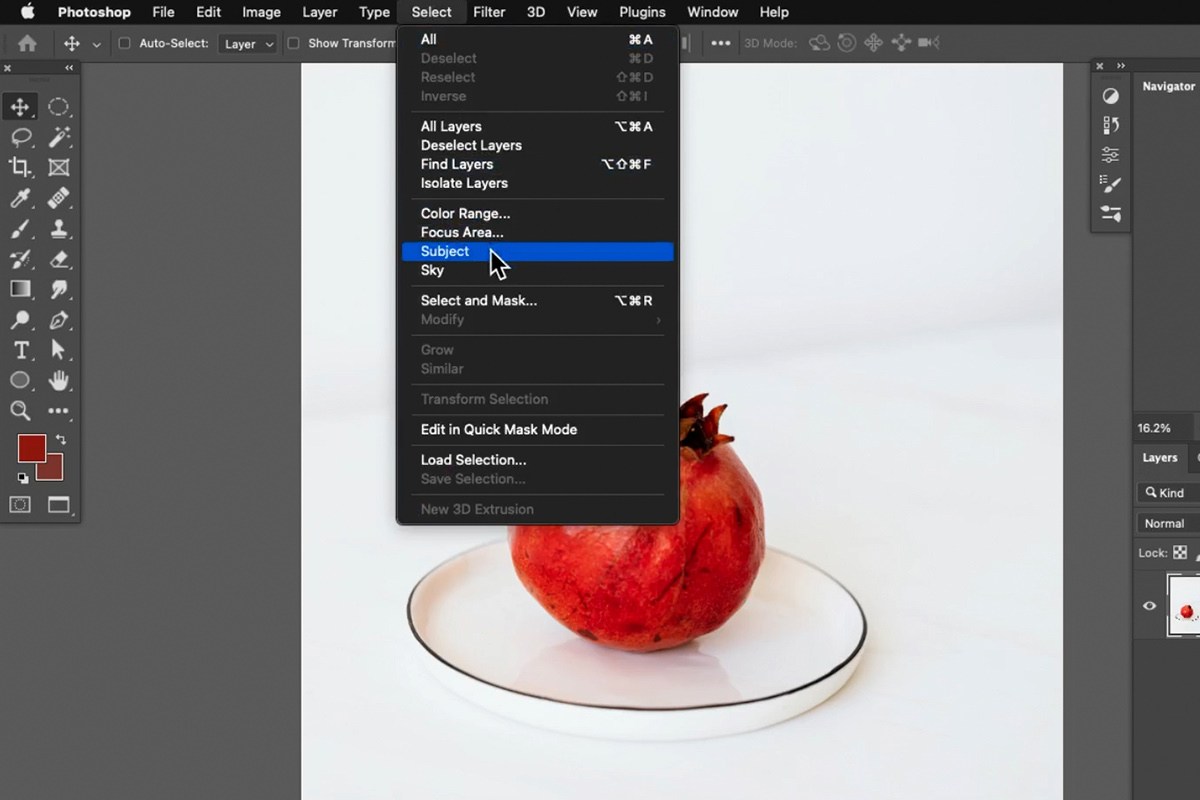Open the Brushes panel icon
This screenshot has width=1200, height=800.
coord(1111,184)
